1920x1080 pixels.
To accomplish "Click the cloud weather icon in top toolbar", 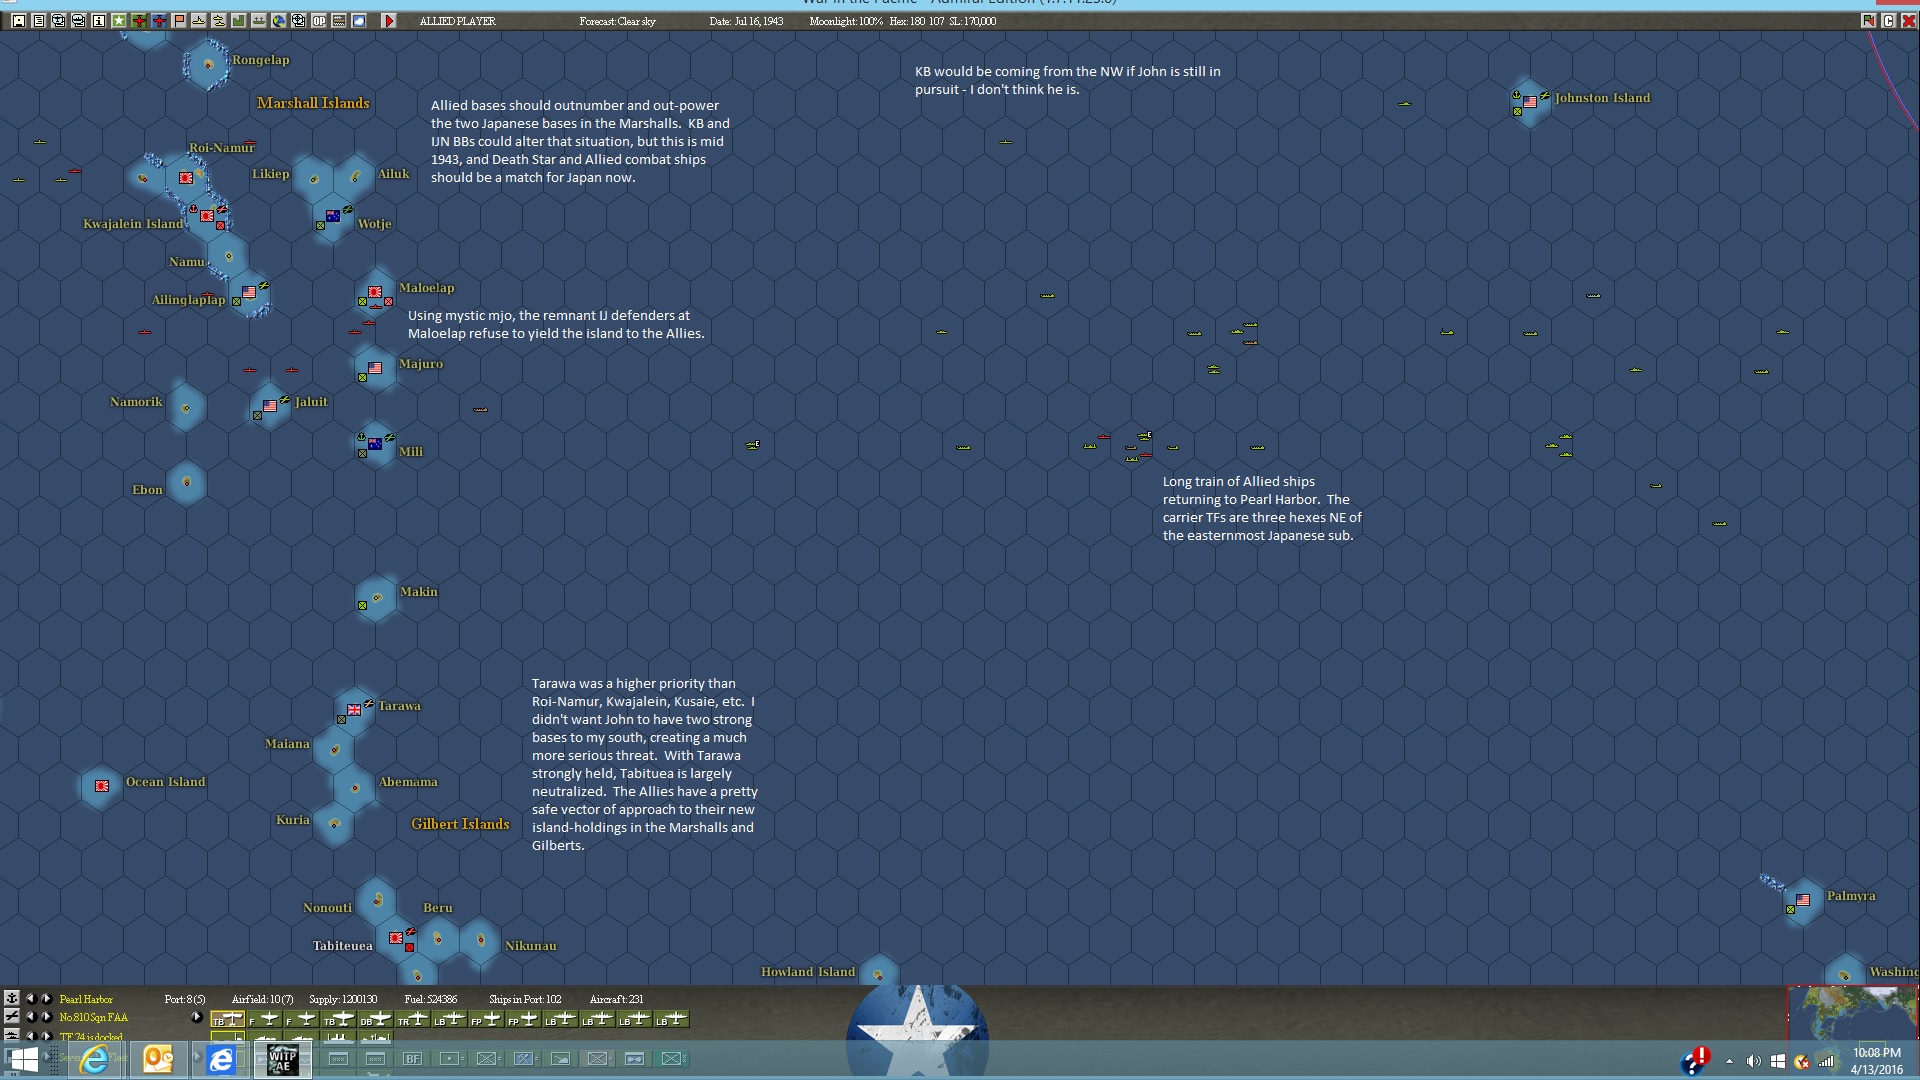I will coord(359,21).
